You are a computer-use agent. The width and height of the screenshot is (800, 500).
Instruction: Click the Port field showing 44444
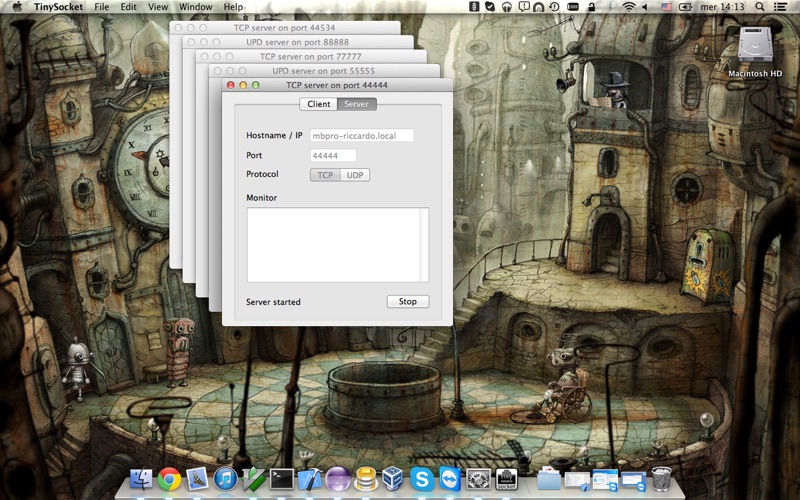click(x=333, y=156)
